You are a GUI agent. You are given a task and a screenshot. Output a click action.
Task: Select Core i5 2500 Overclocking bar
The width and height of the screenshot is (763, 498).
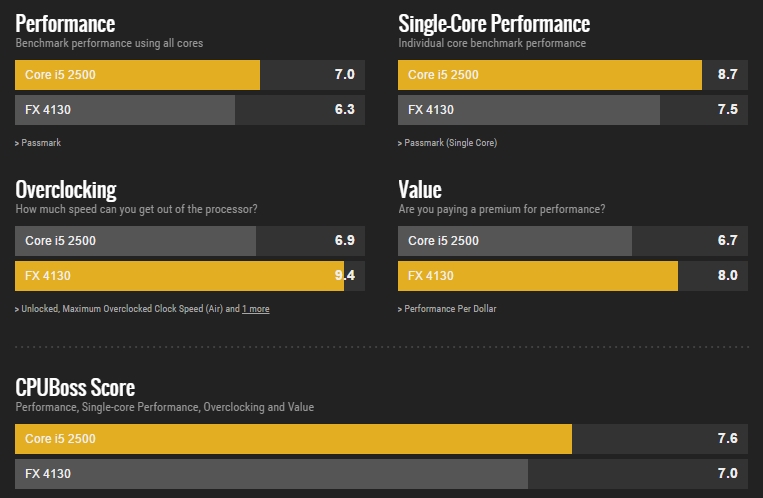click(190, 241)
